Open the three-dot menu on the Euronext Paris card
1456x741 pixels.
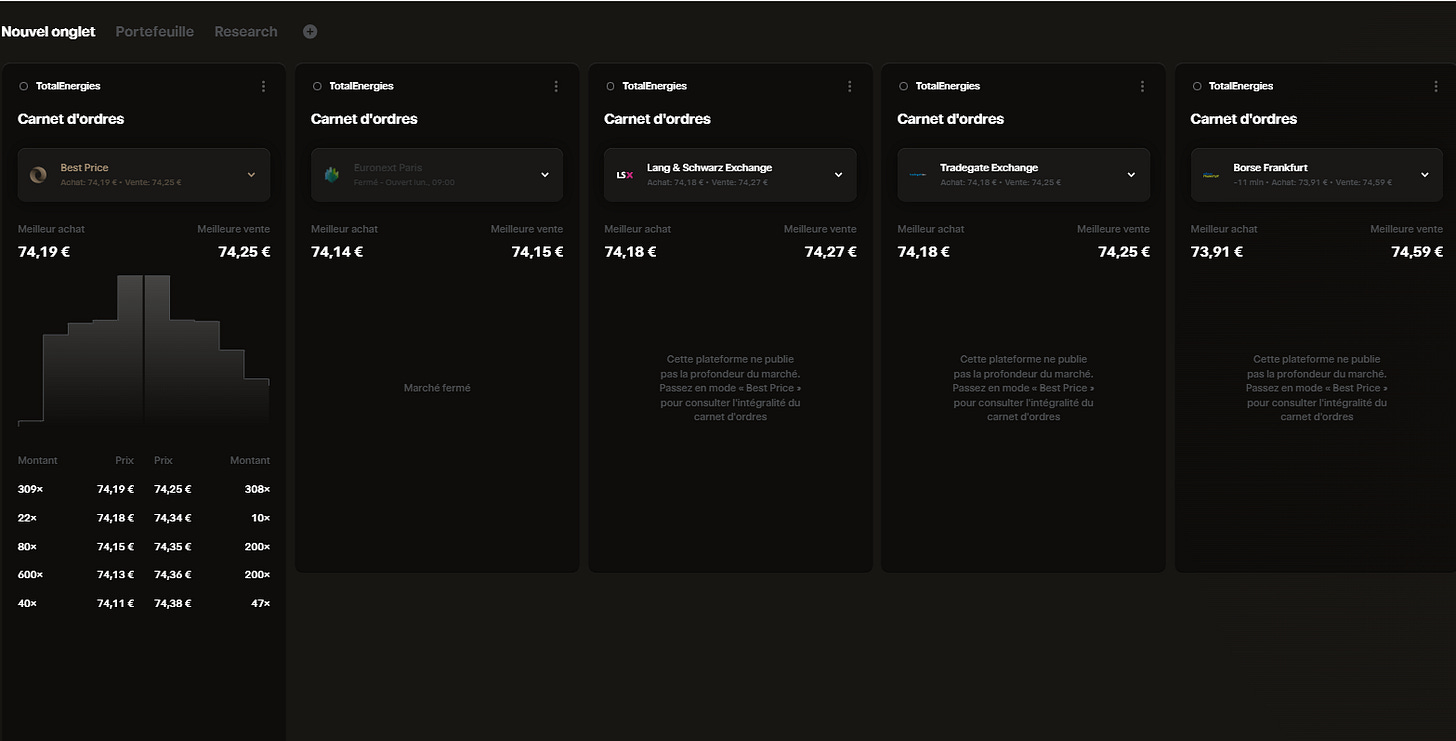[556, 86]
